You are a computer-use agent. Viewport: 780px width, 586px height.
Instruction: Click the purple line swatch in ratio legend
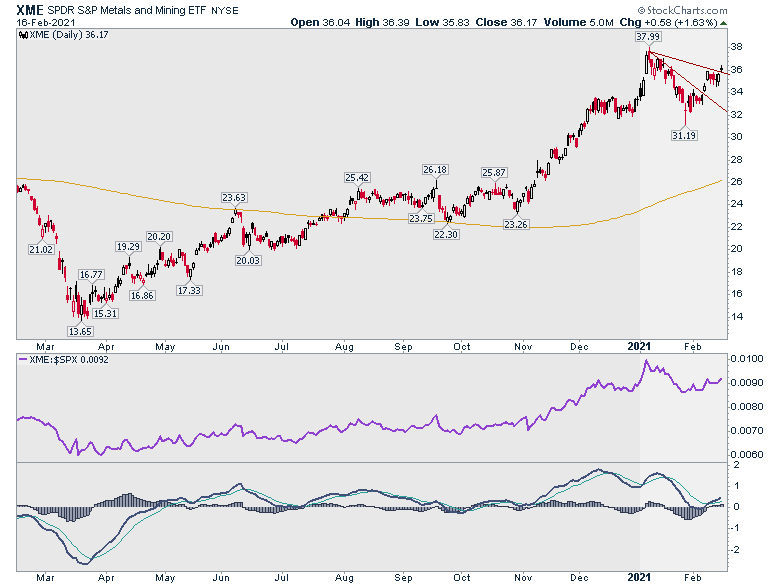(23, 359)
